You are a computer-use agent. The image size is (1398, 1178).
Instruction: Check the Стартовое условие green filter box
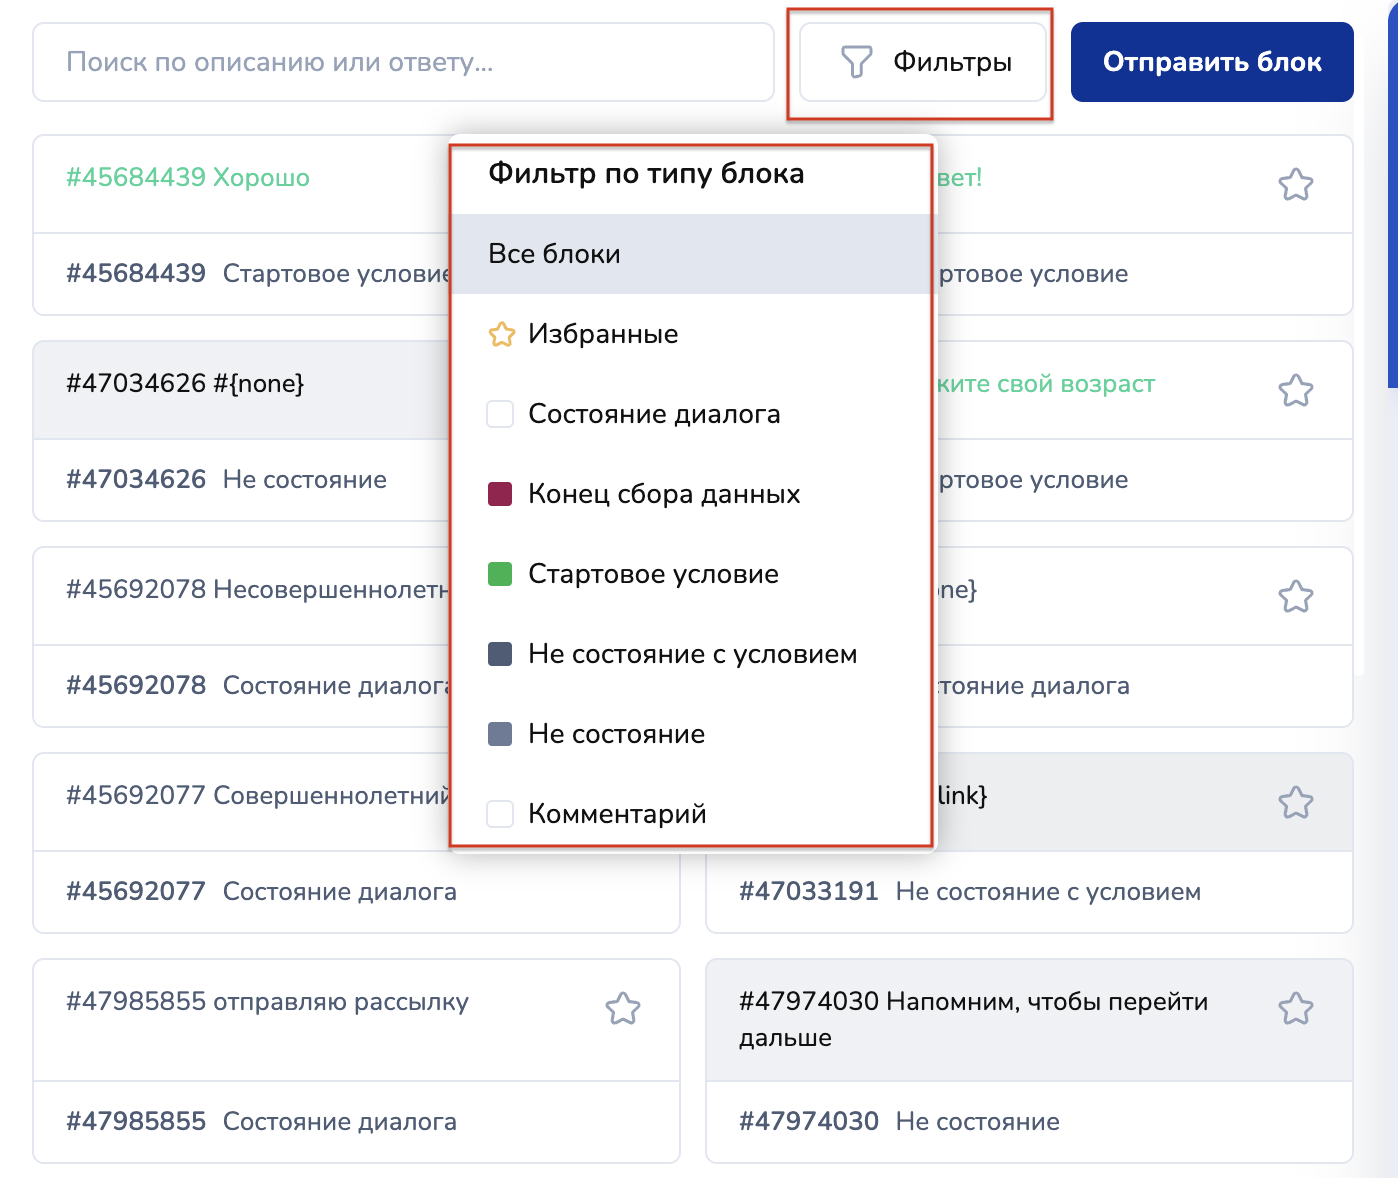pos(500,574)
